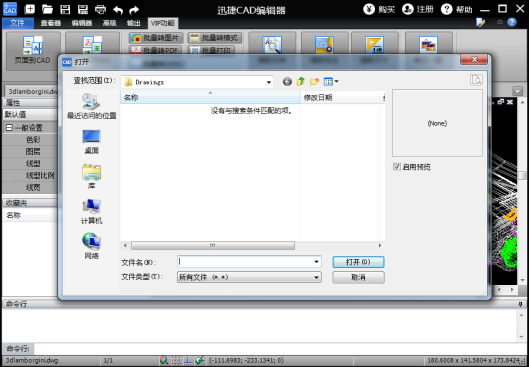The image size is (529, 367).
Task: Click the preview magnifier icon in dialog
Action: pyautogui.click(x=476, y=80)
